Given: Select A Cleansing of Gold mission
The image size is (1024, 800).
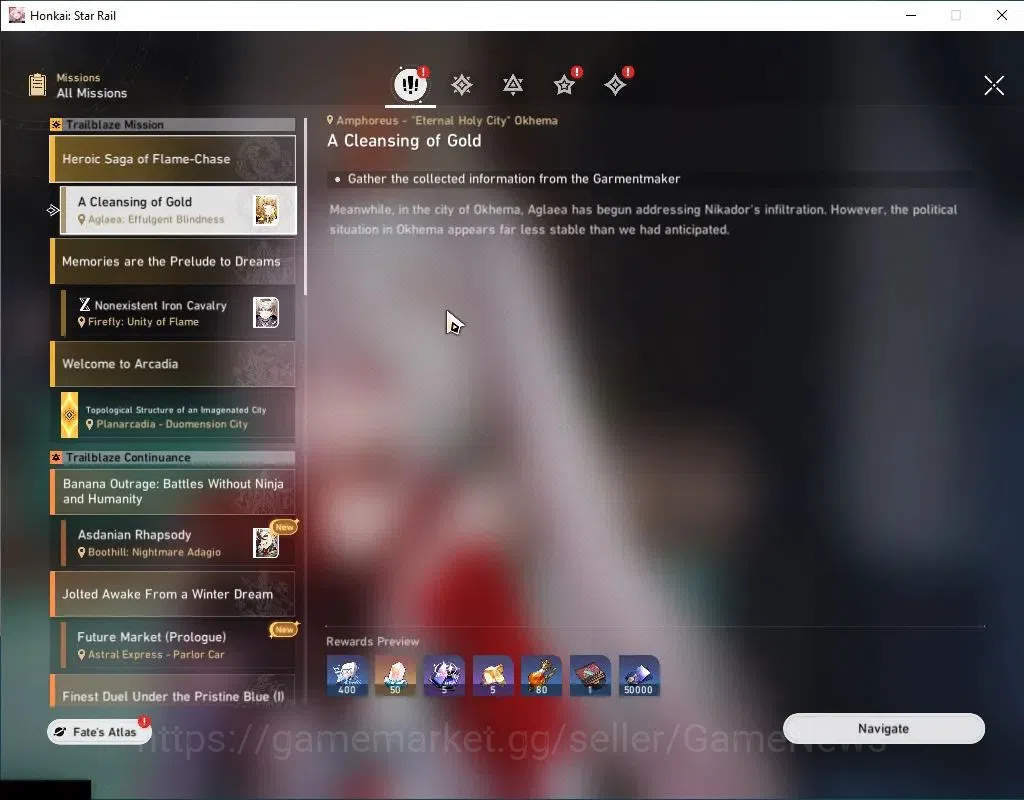Looking at the screenshot, I should (x=178, y=210).
